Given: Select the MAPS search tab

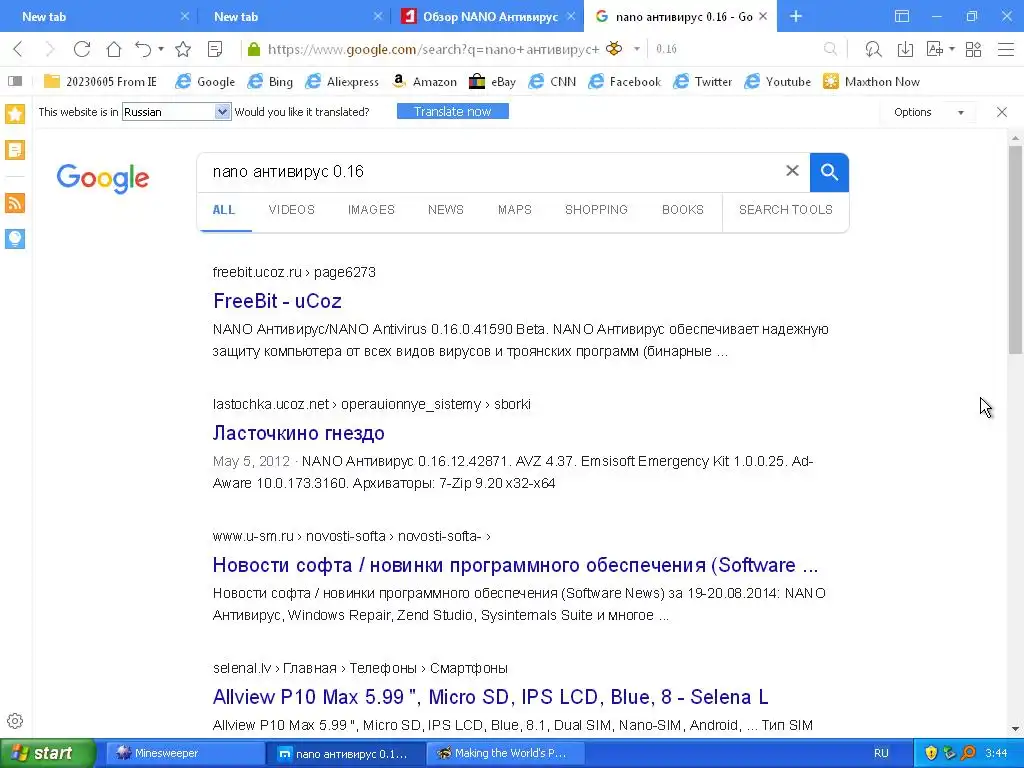Looking at the screenshot, I should pos(515,210).
